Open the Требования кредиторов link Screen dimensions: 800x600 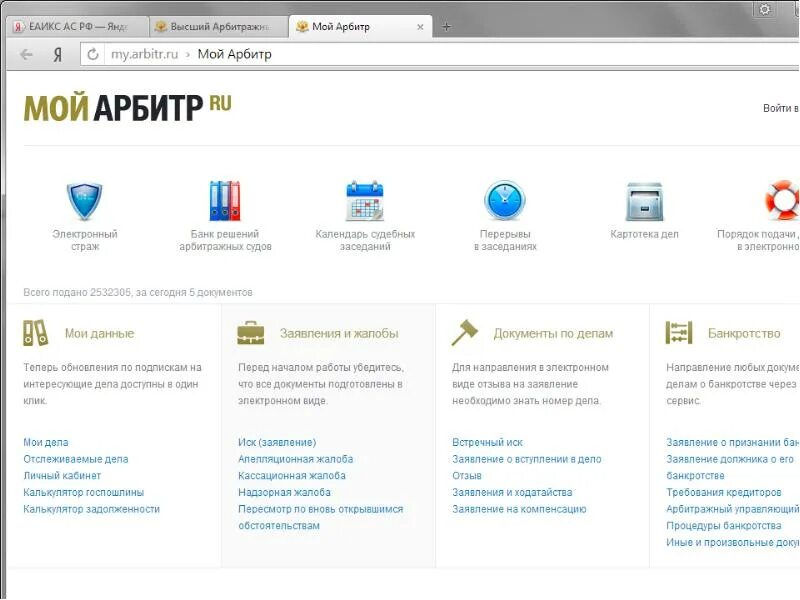point(723,492)
